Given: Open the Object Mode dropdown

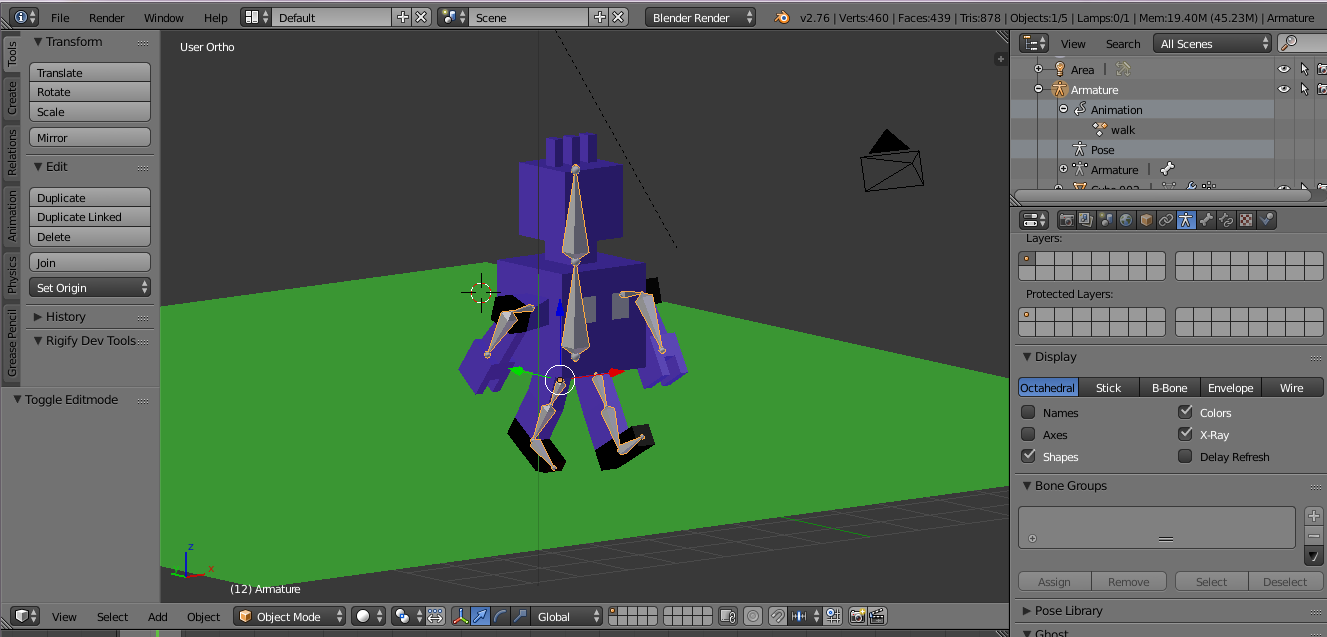Looking at the screenshot, I should pos(290,617).
